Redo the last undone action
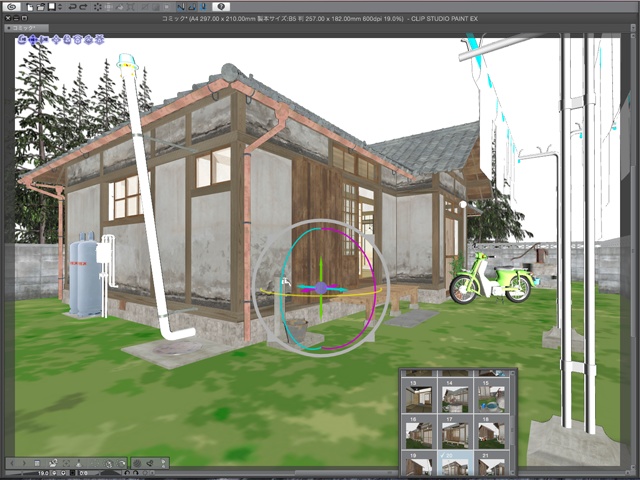The width and height of the screenshot is (640, 480). click(x=83, y=7)
